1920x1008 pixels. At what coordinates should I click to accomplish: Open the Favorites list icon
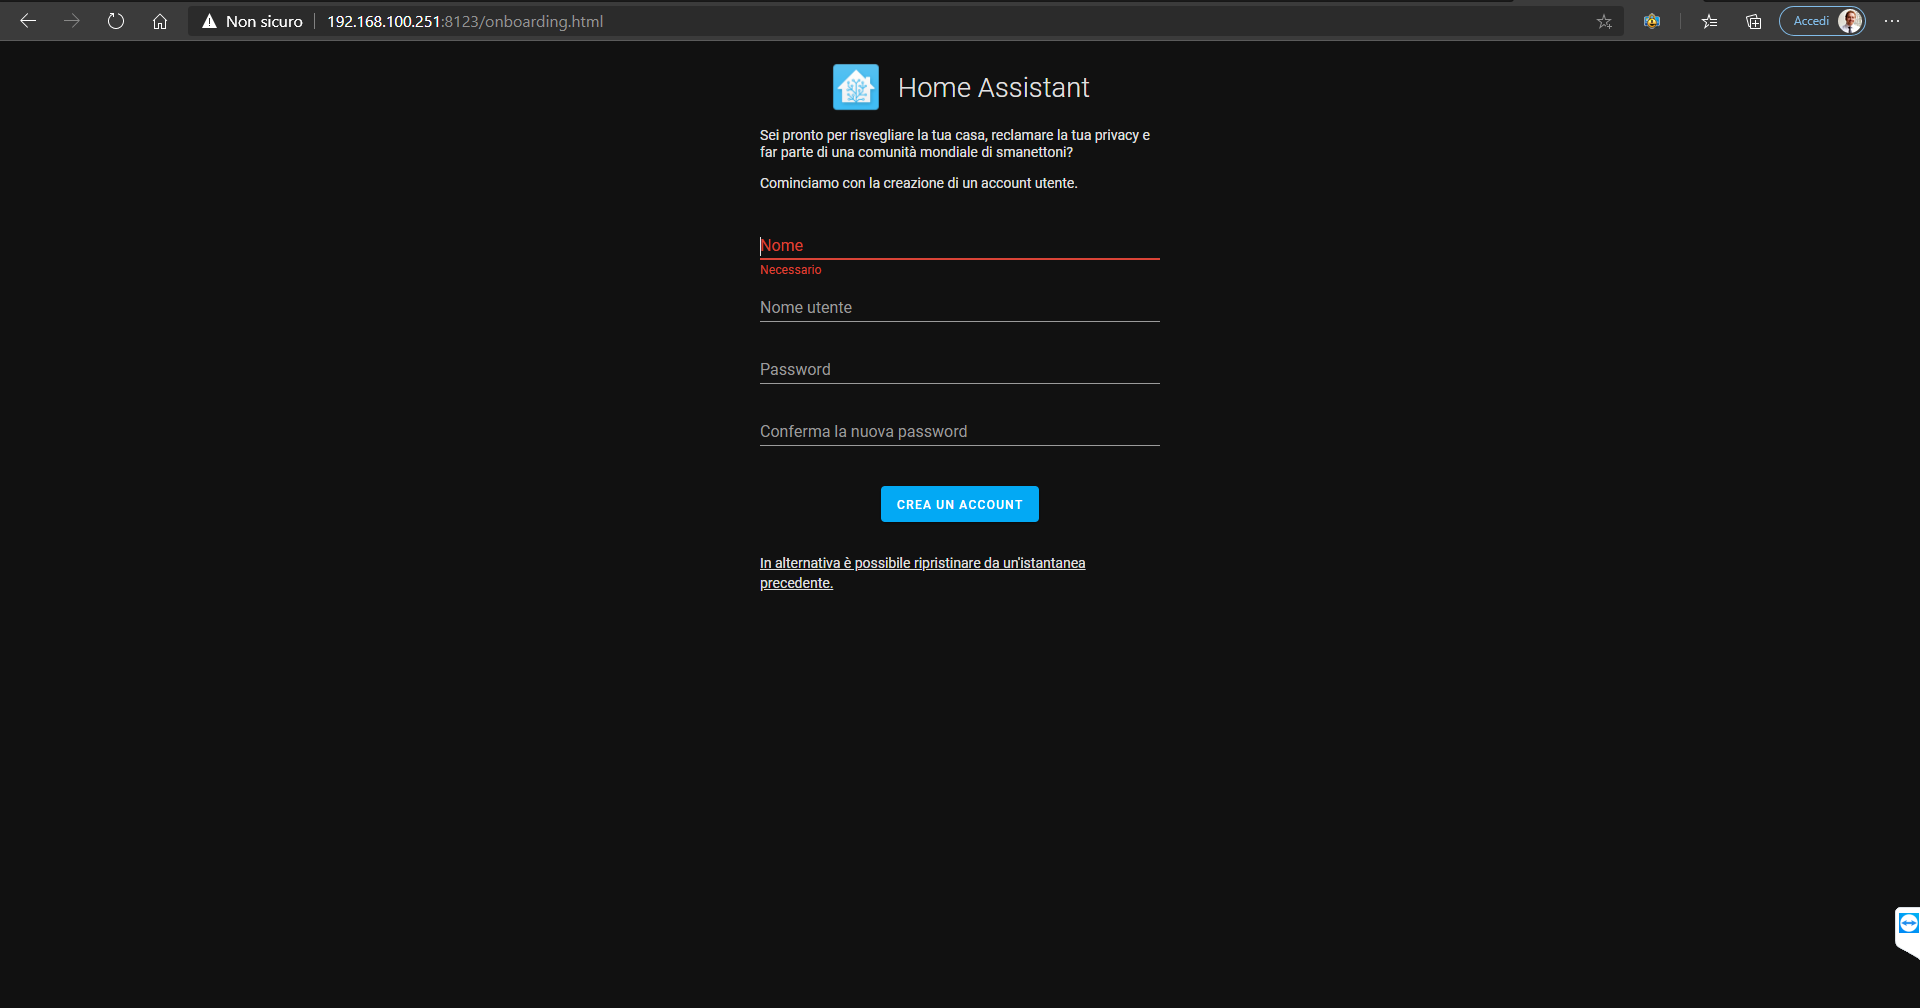pos(1710,21)
